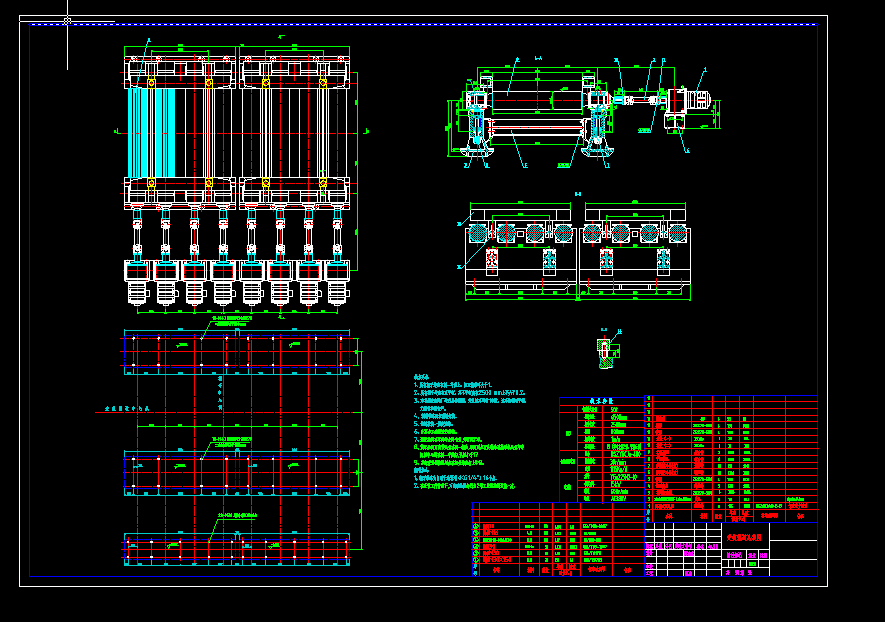Image resolution: width=885 pixels, height=622 pixels.
Task: Click the green leader note above top foundation plan
Action: click(232, 321)
